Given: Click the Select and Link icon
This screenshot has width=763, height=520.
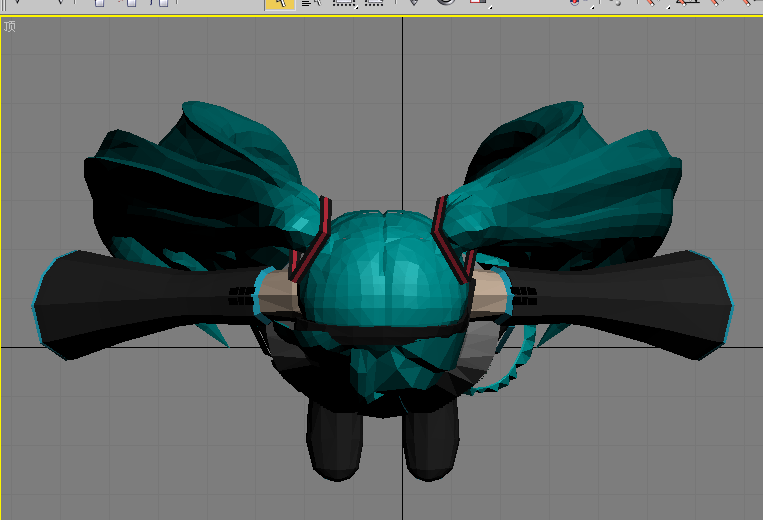Looking at the screenshot, I should coord(99,3).
